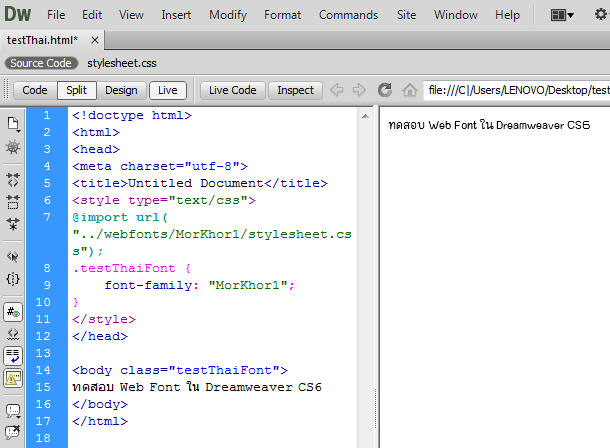
Task: Open File Management icon in coding toolbar
Action: tap(13, 124)
